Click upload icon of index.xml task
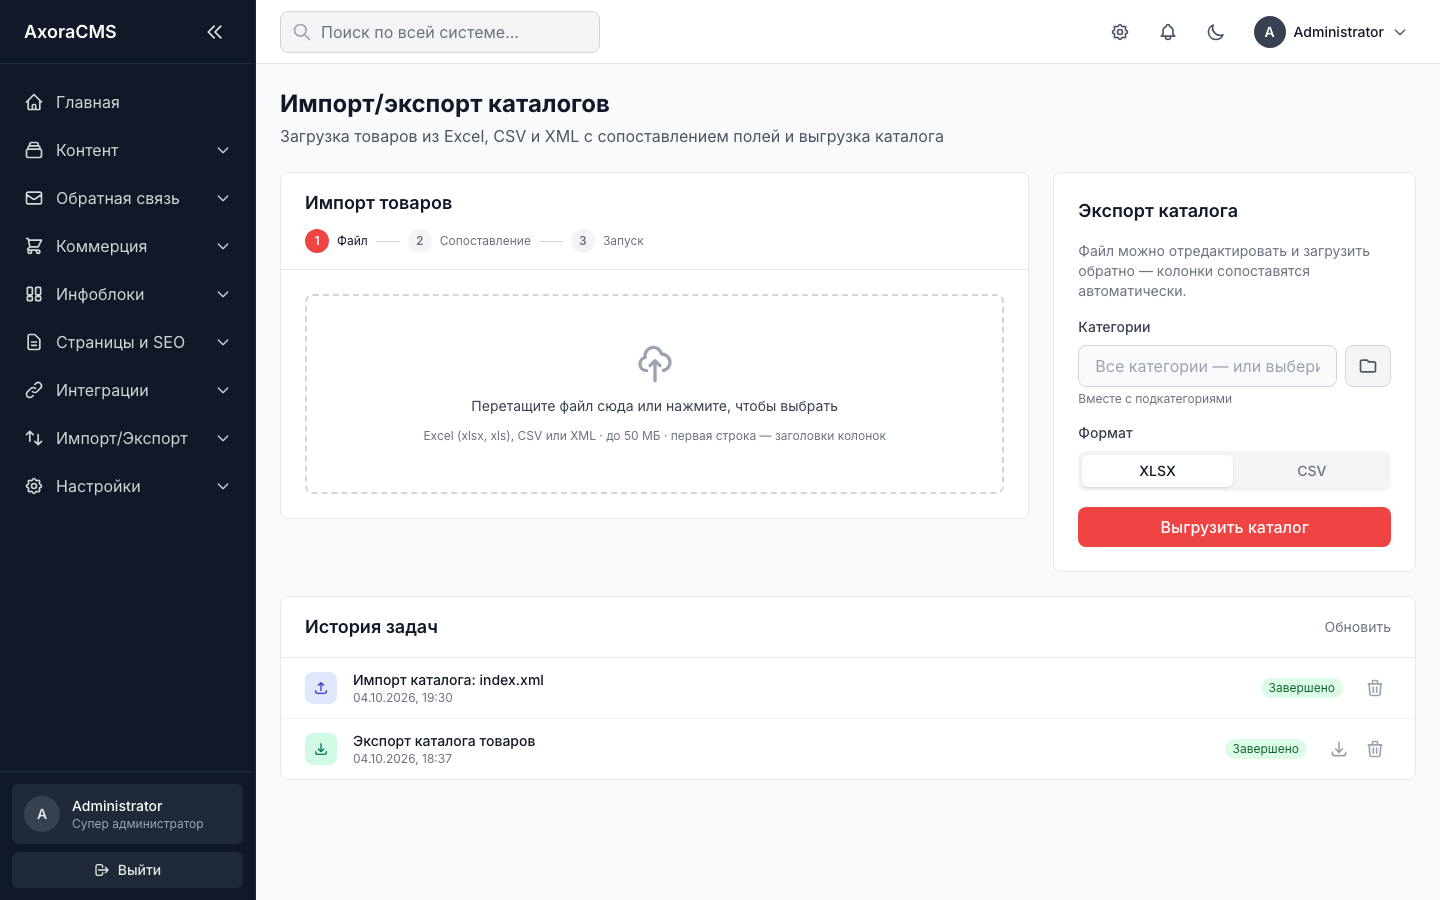The height and width of the screenshot is (900, 1440). (x=321, y=688)
